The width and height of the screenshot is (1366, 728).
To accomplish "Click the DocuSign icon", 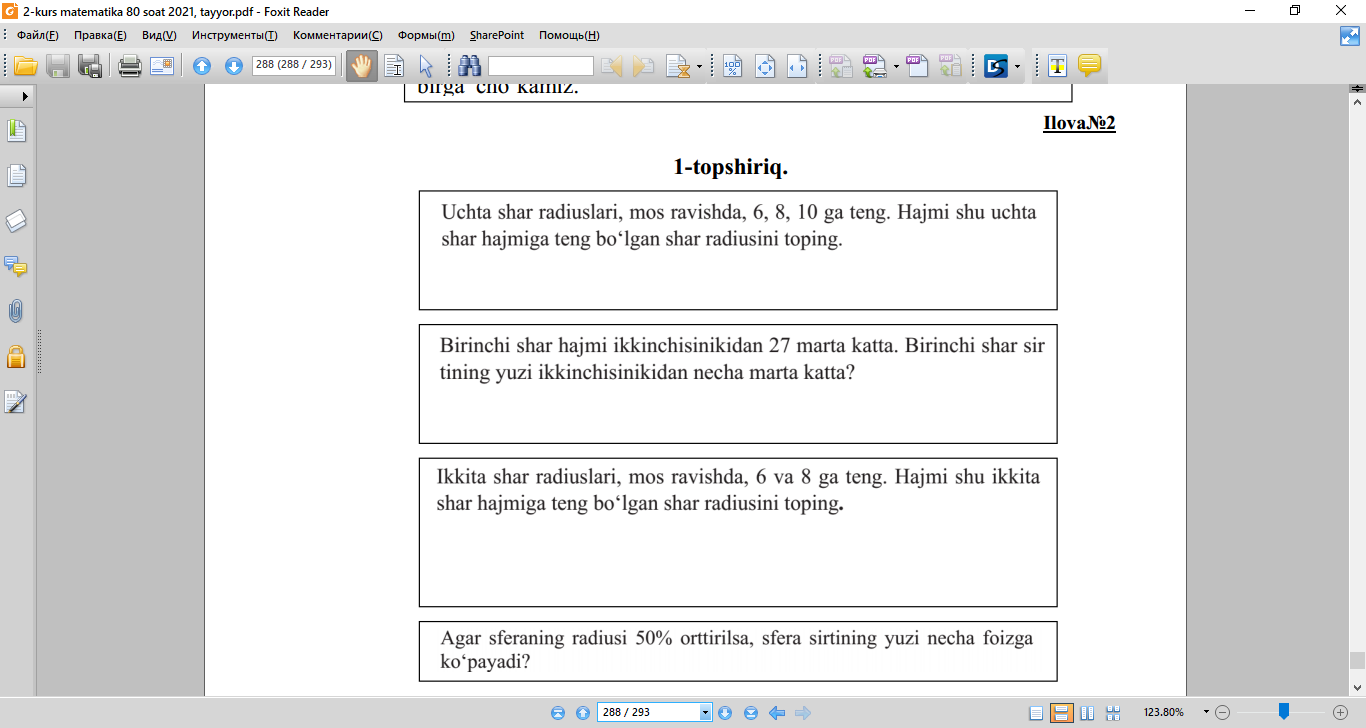I will pyautogui.click(x=996, y=67).
